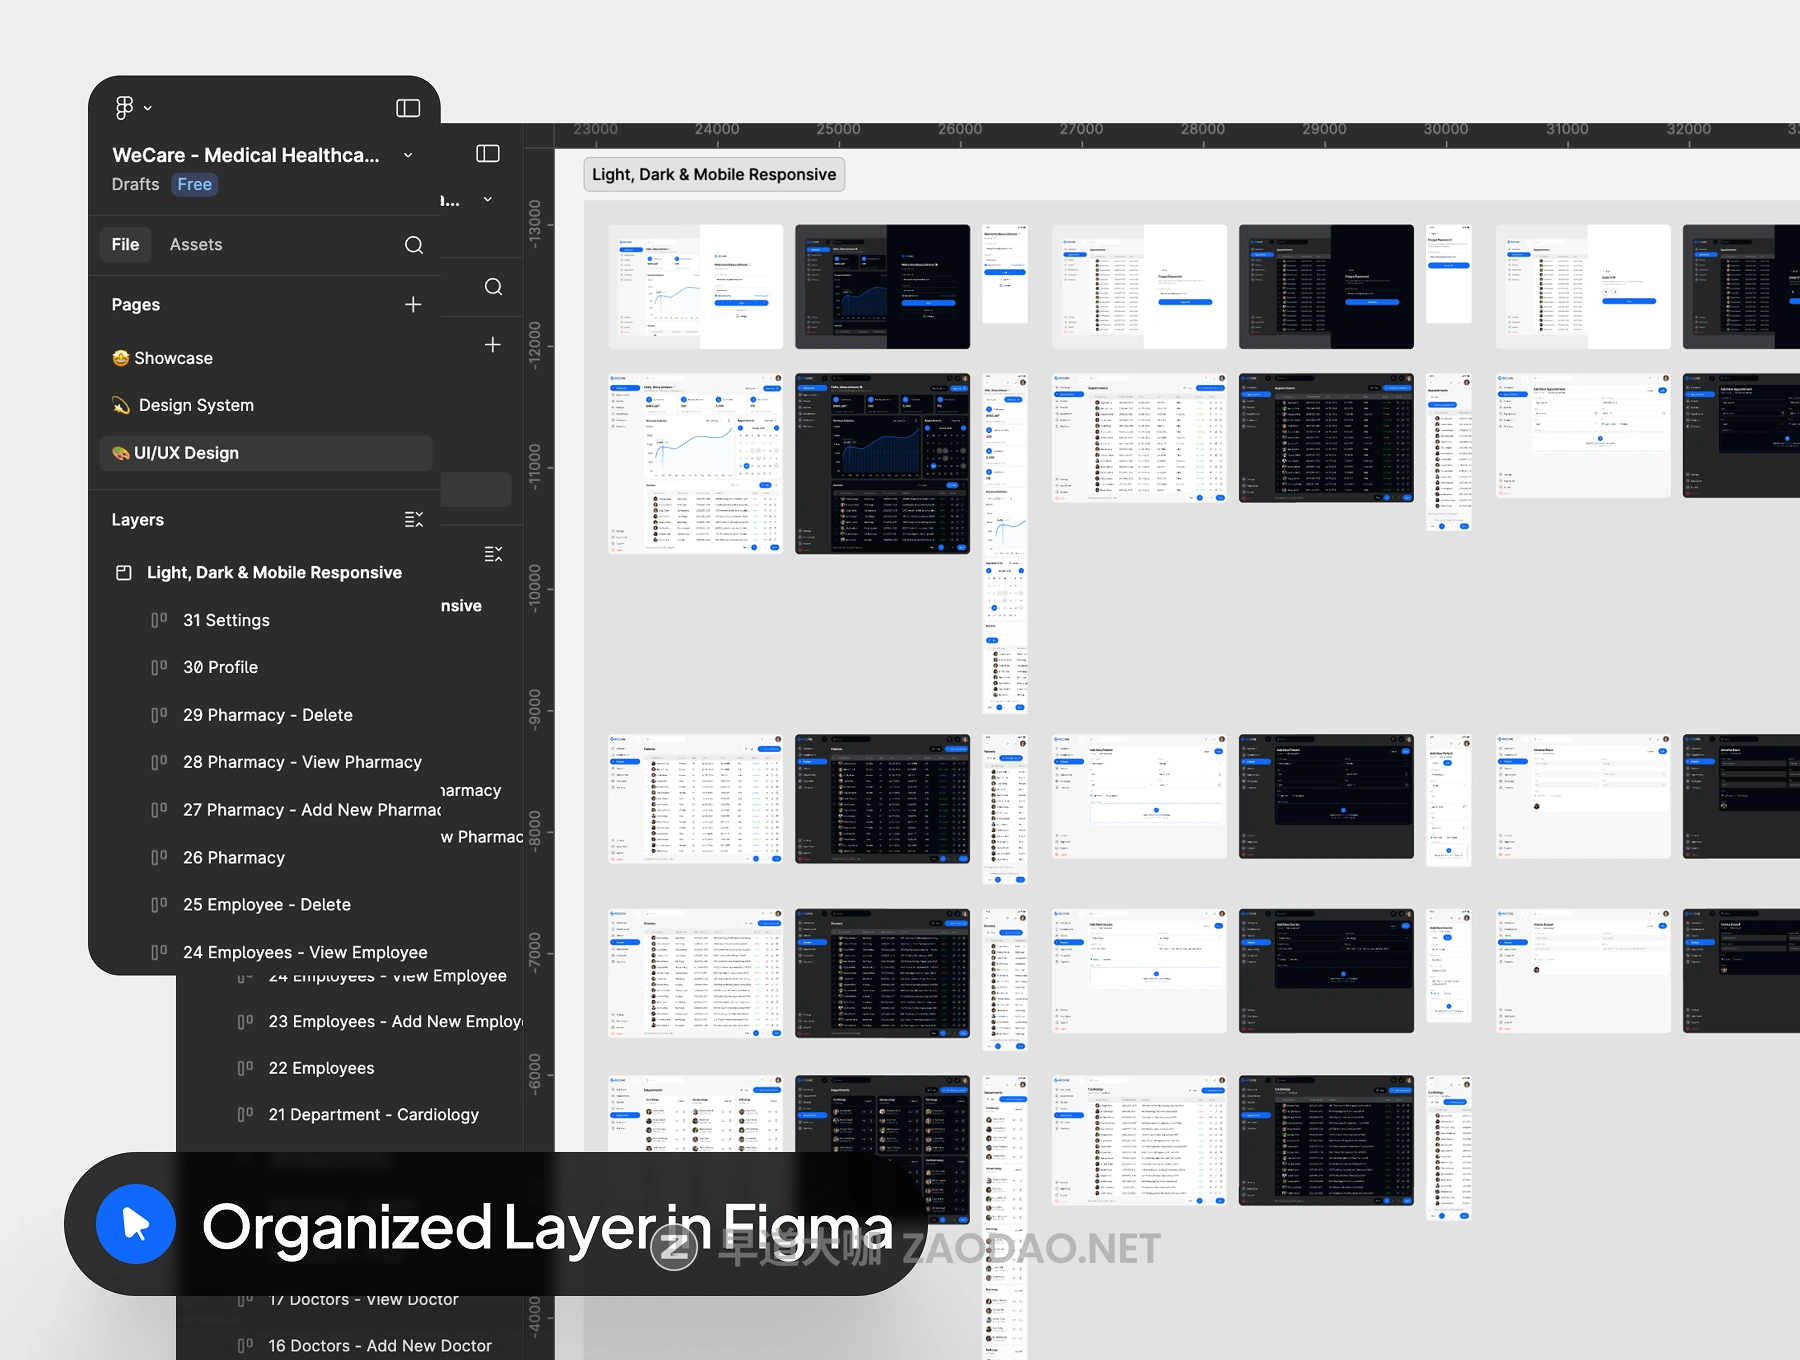Viewport: 1800px width, 1360px height.
Task: Select the Design System page
Action: click(196, 405)
